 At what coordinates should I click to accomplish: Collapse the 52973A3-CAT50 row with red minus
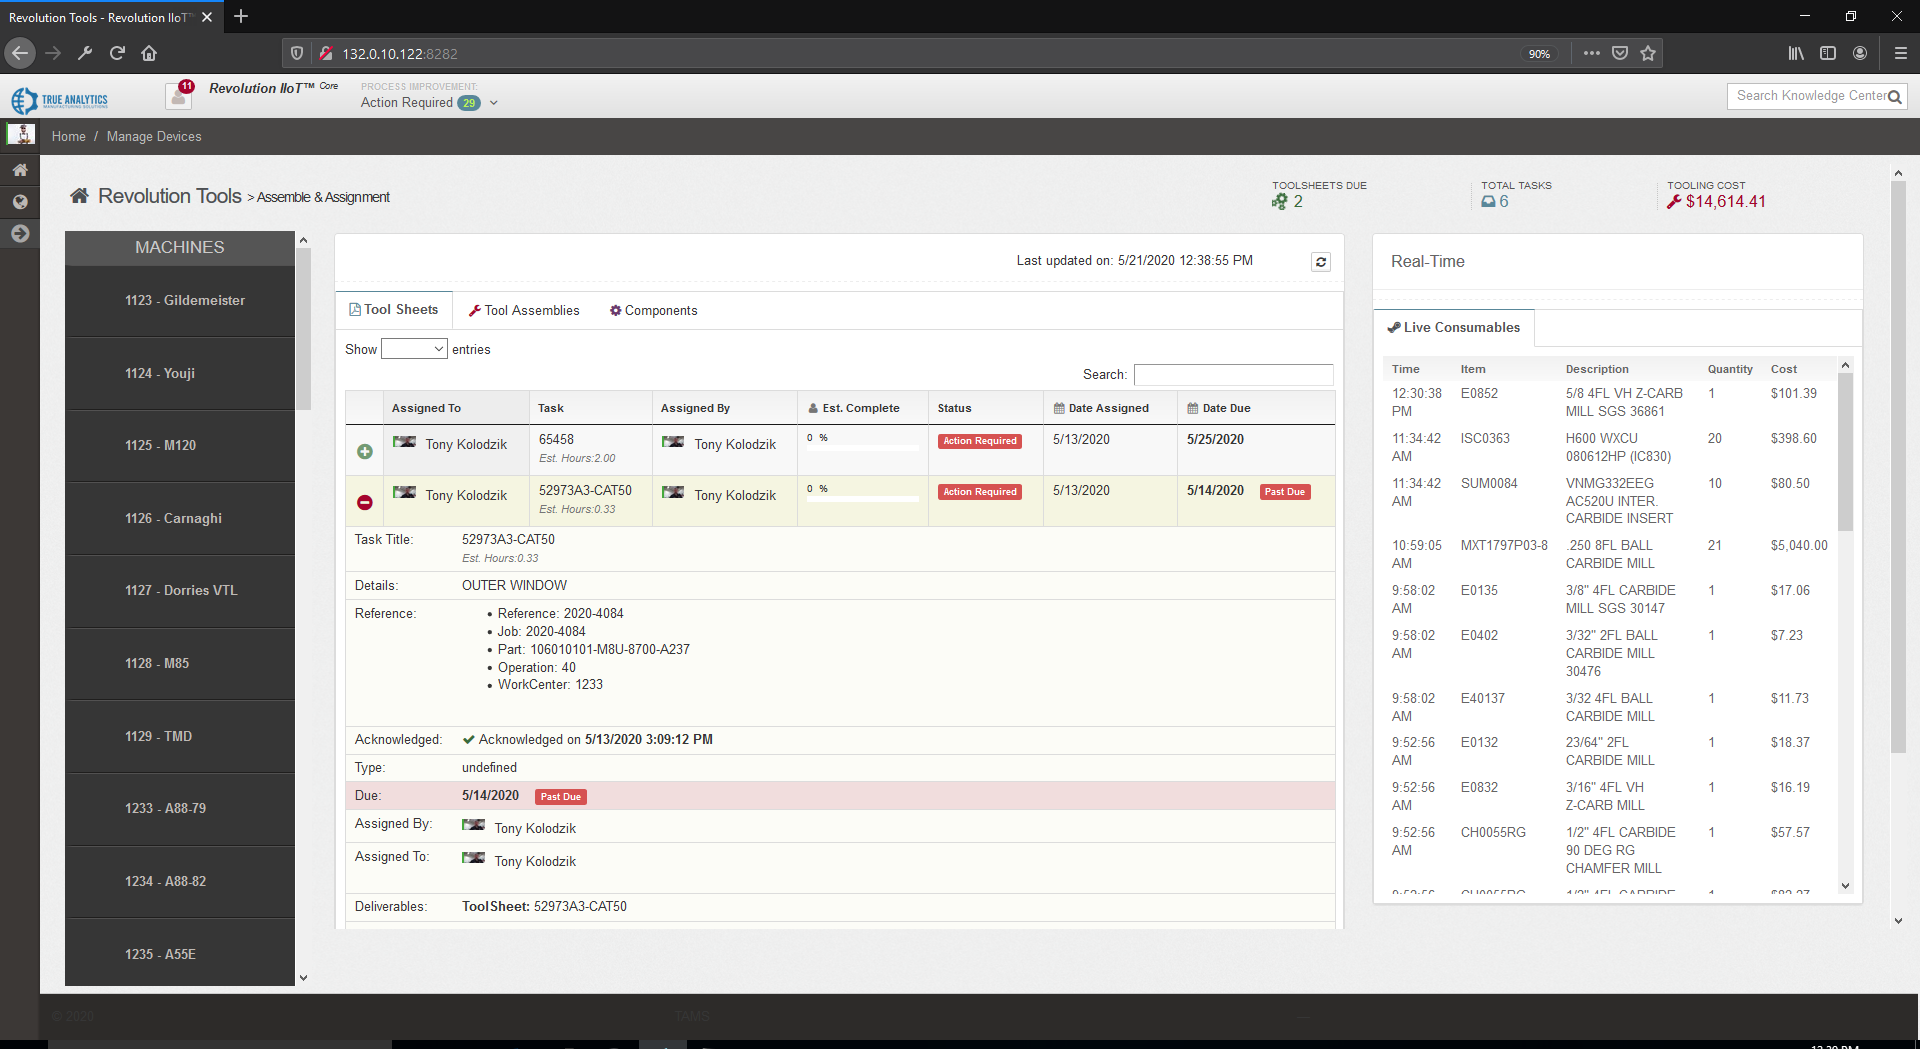(x=365, y=503)
